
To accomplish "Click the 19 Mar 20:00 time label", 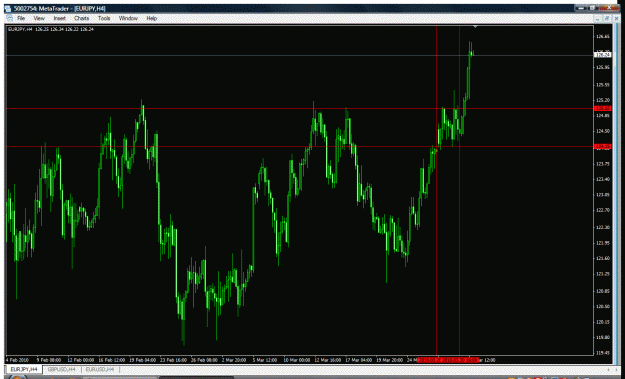I will (391, 360).
